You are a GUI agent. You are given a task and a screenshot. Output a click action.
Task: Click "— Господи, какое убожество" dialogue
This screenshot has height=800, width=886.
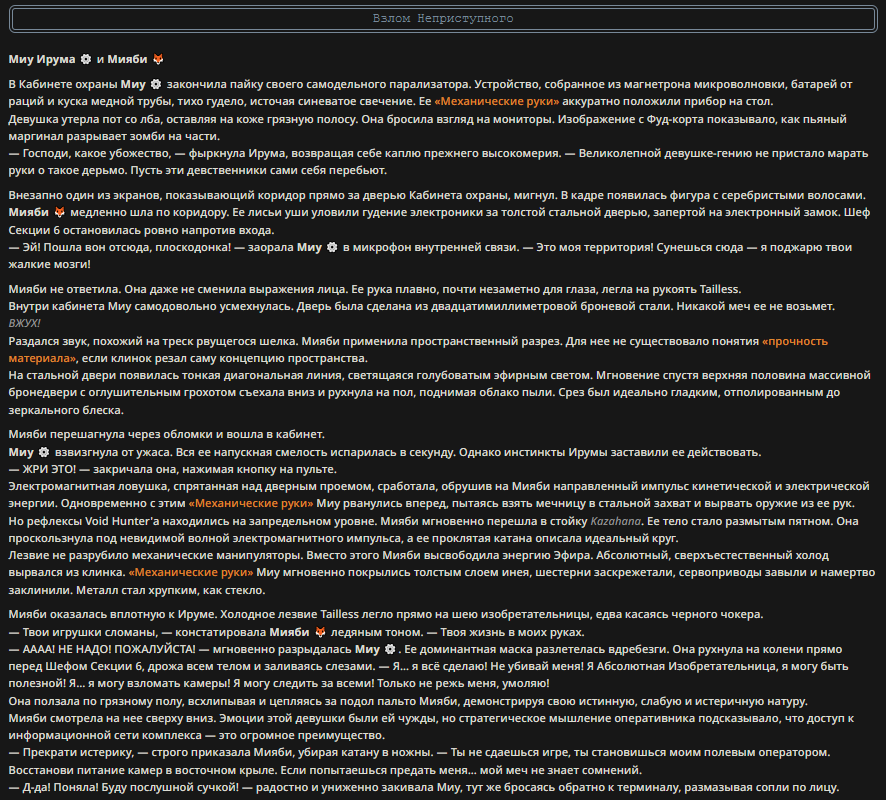90,154
